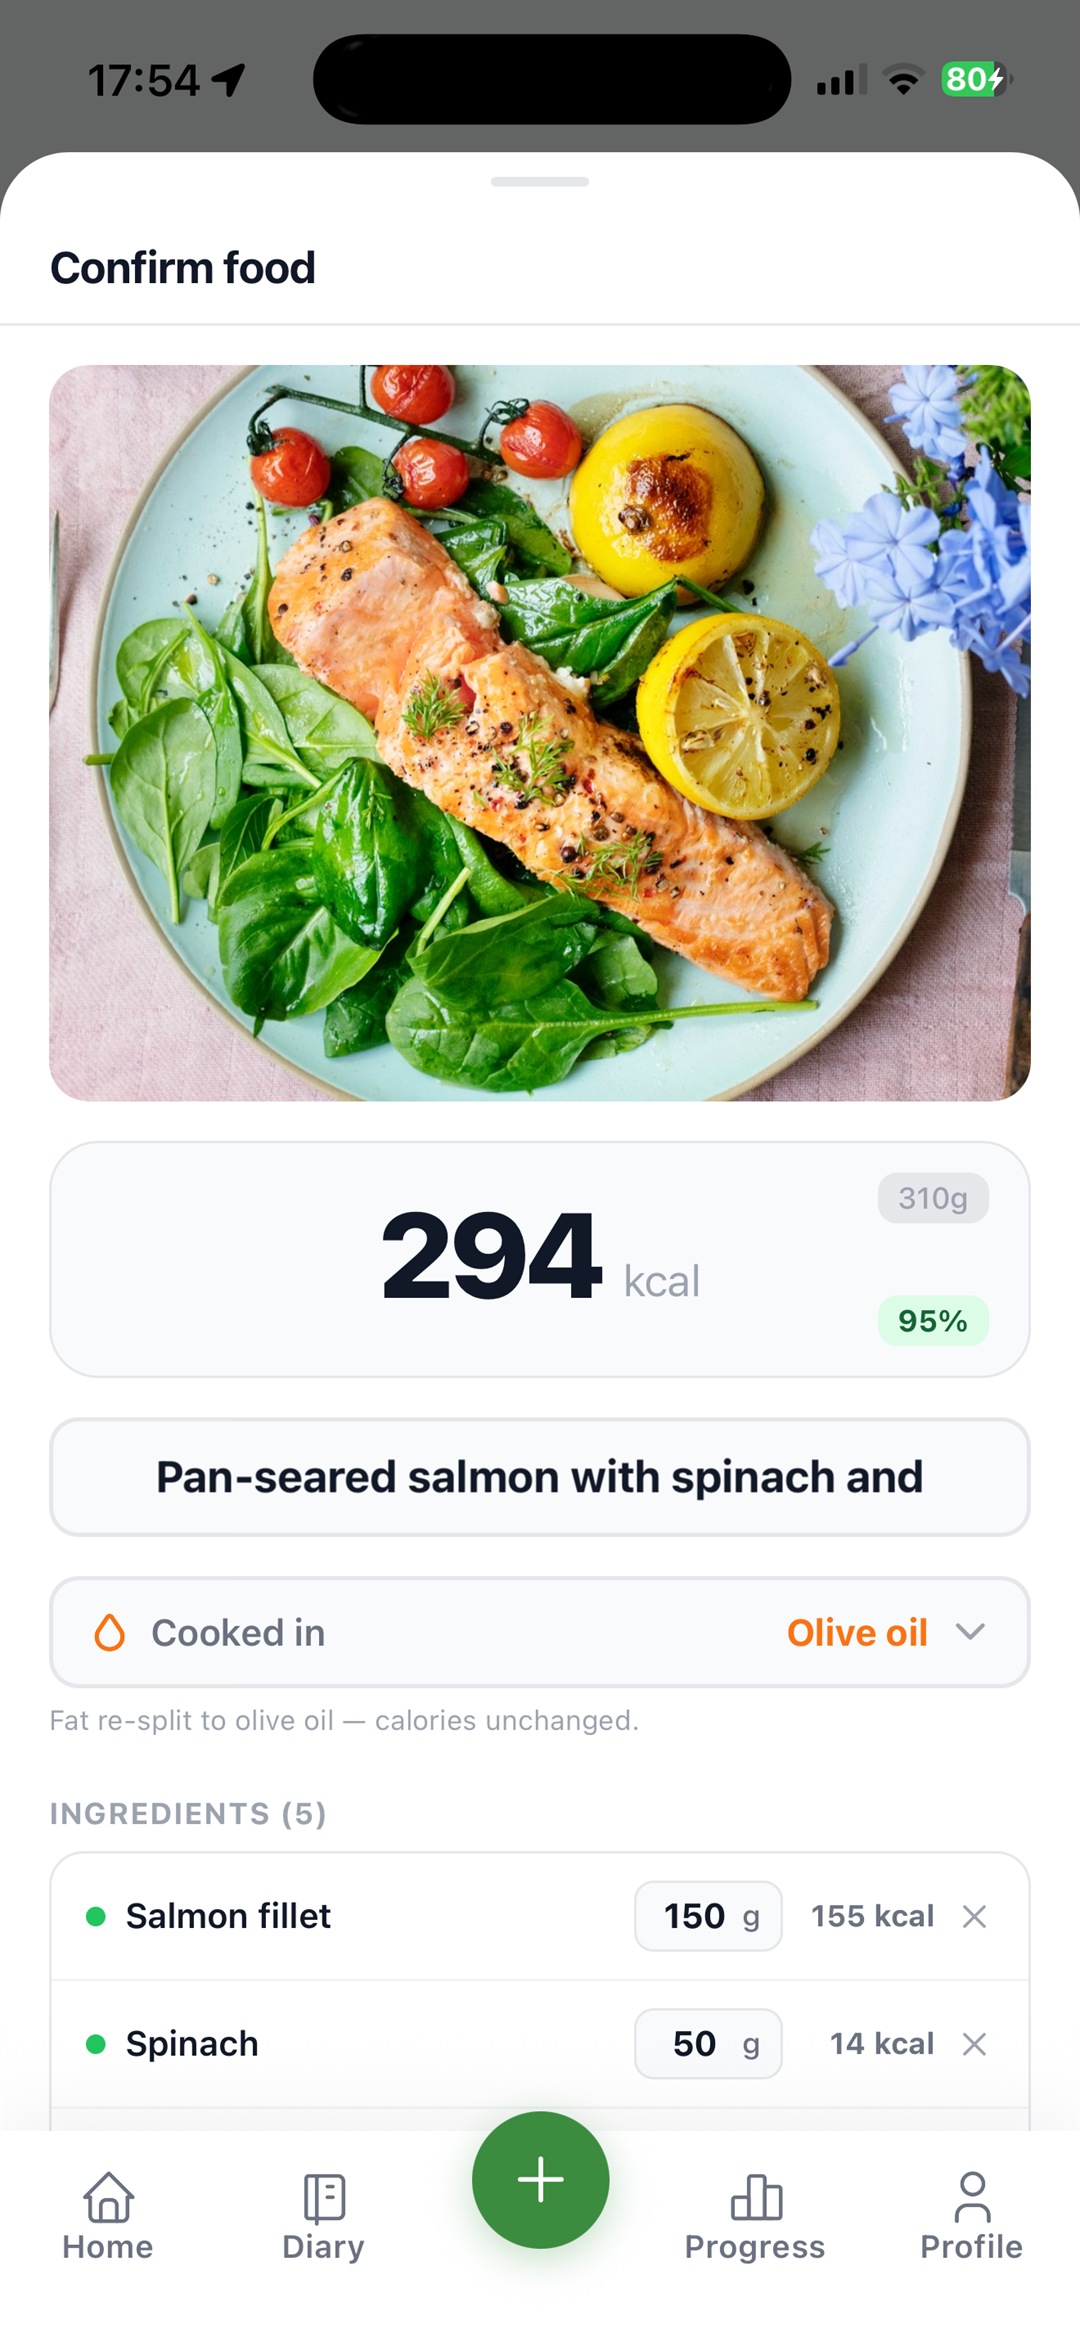Tap the sheet drag handle bar
1080x2347 pixels.
click(x=540, y=181)
